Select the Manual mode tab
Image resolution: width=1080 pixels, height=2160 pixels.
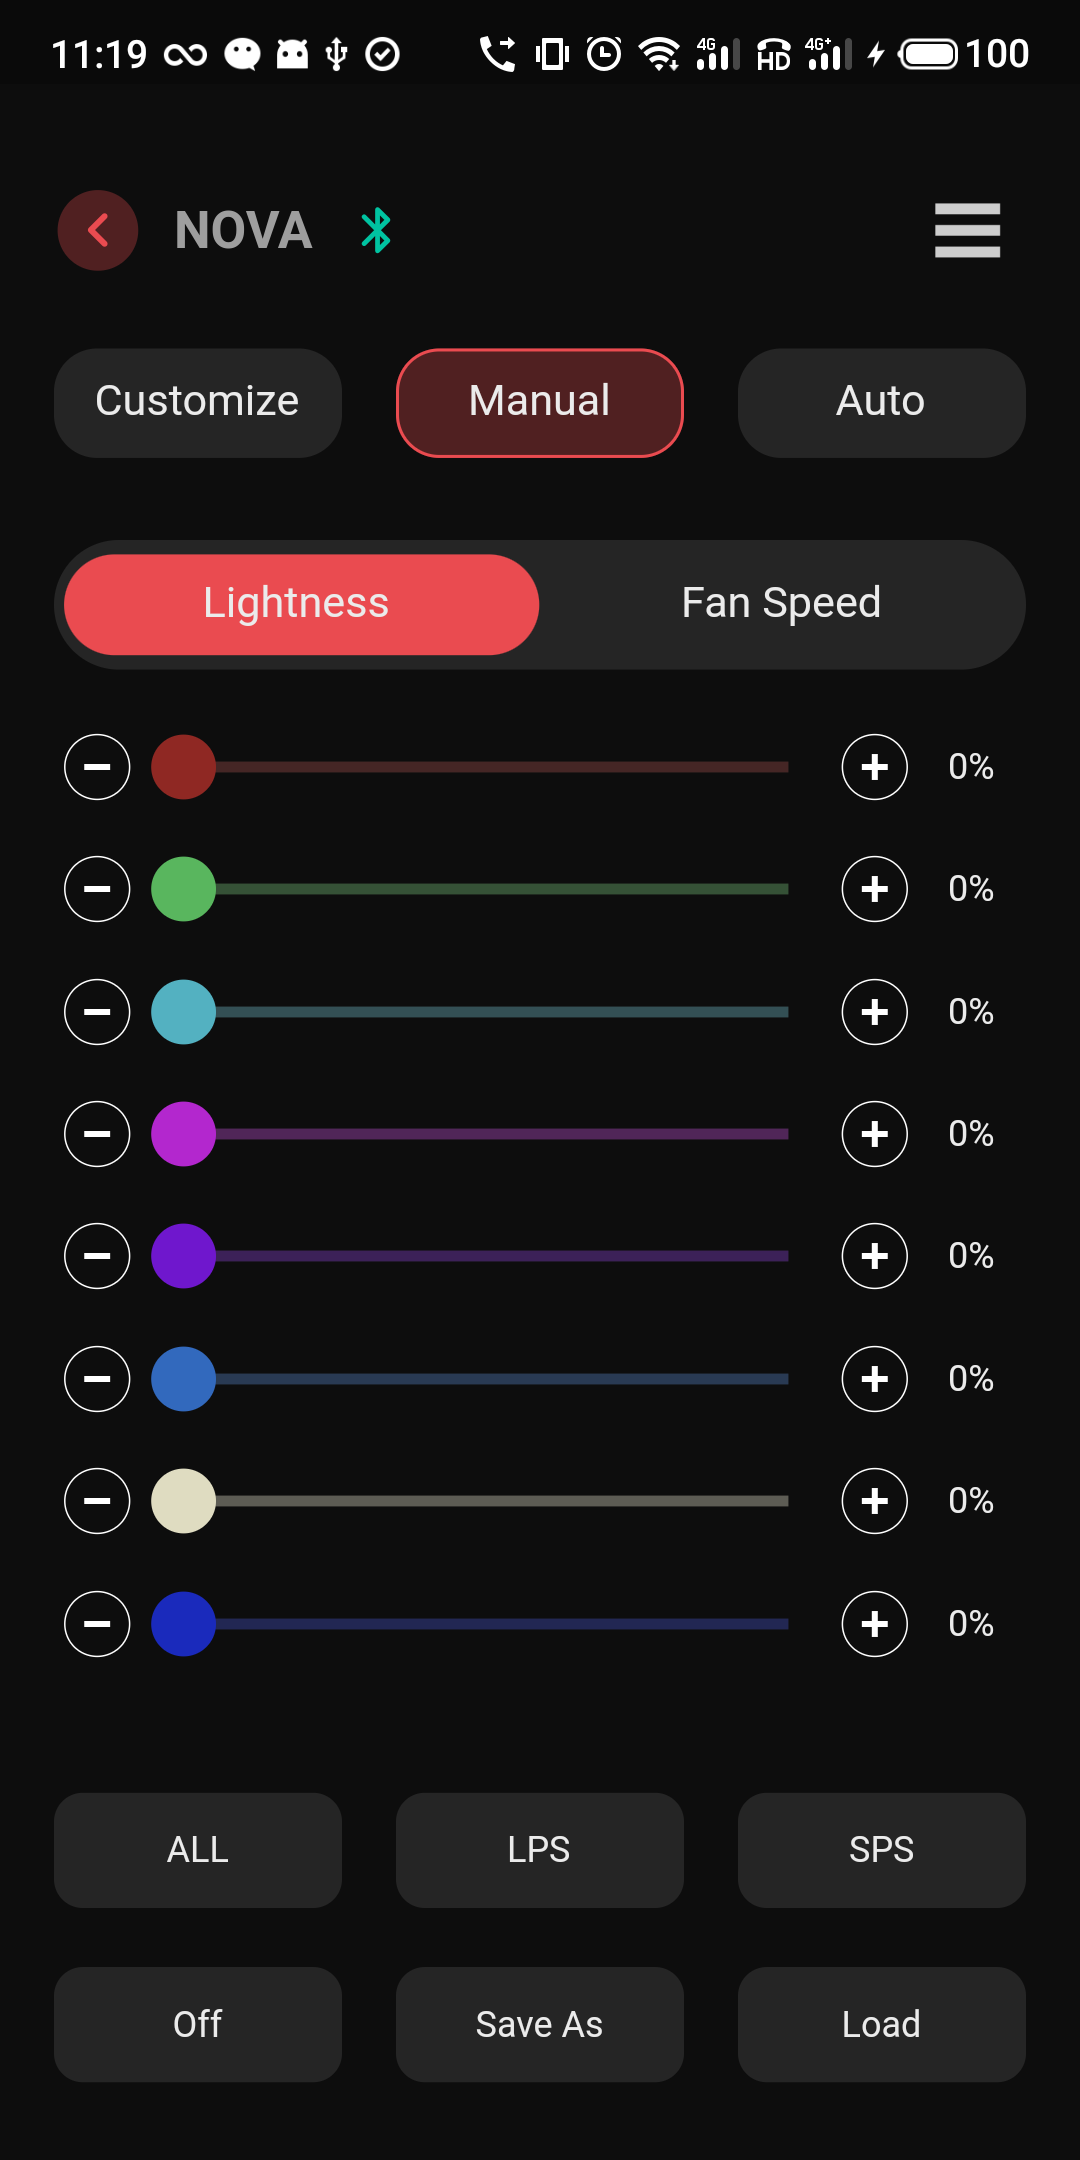pos(539,402)
